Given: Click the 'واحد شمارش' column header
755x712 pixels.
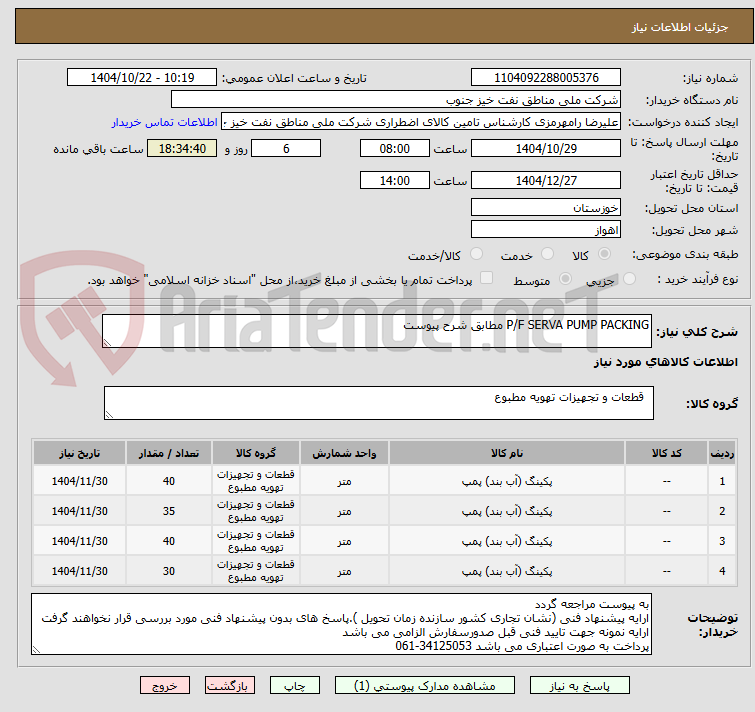Looking at the screenshot, I should [344, 453].
